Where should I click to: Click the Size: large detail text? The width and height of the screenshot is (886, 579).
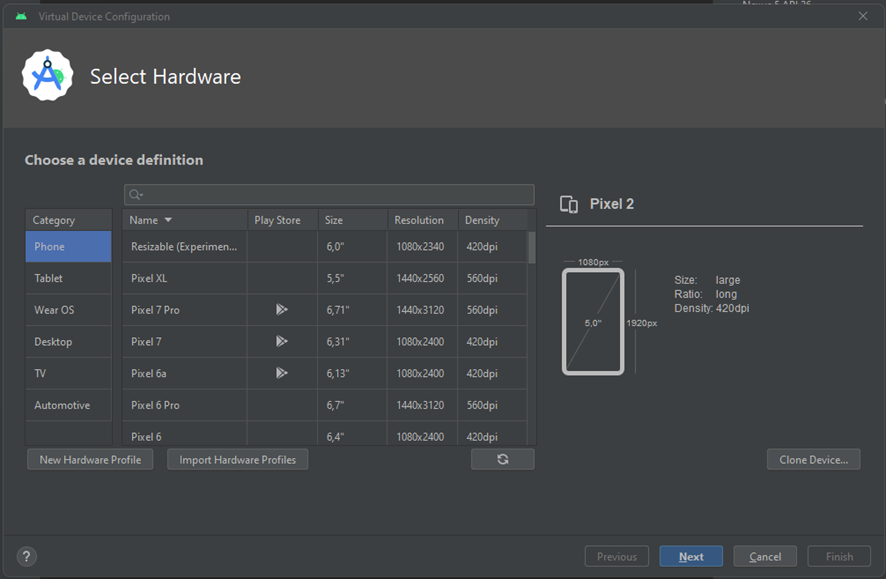pyautogui.click(x=707, y=280)
